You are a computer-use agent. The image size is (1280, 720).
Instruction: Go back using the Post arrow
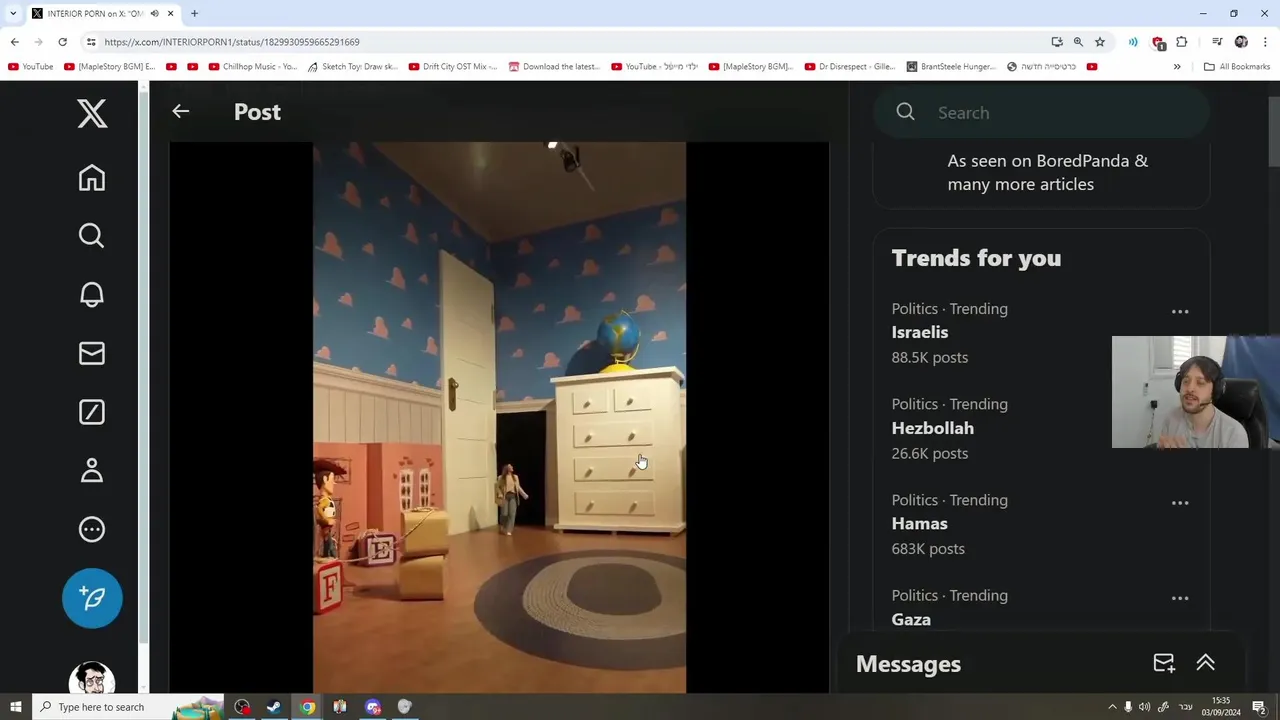(x=180, y=112)
